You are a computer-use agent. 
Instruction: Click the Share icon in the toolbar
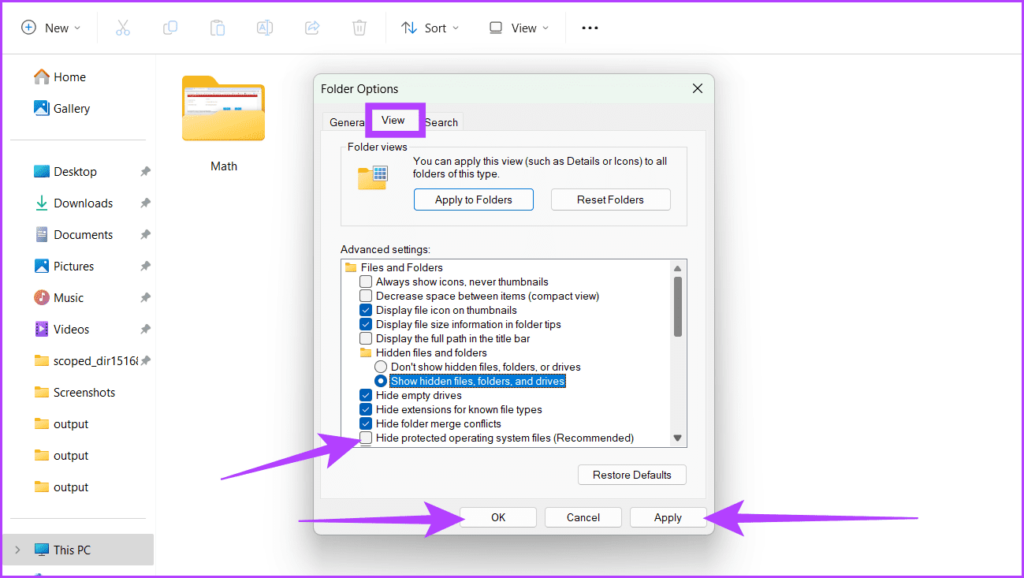311,27
